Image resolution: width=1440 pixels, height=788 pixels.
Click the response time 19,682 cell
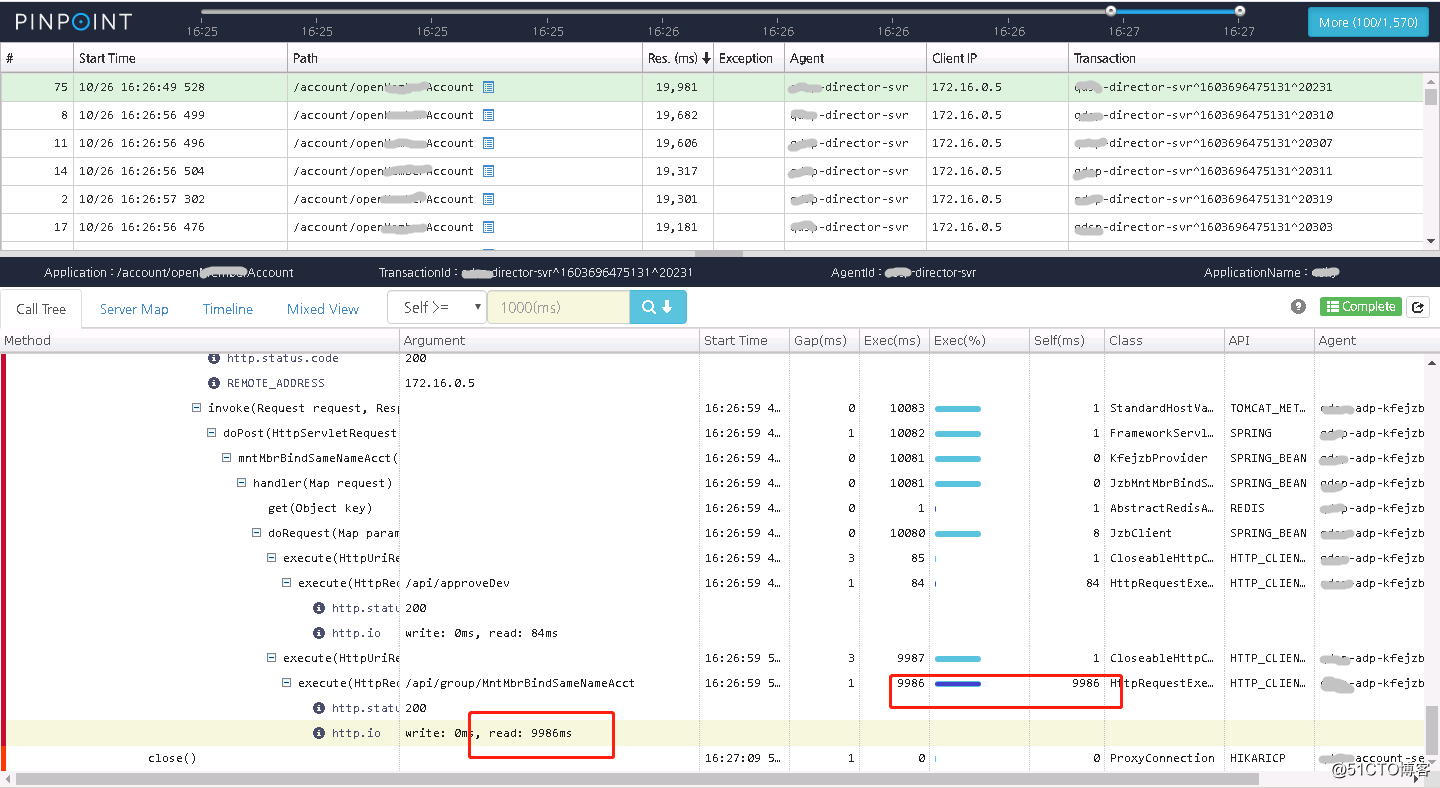tap(677, 115)
